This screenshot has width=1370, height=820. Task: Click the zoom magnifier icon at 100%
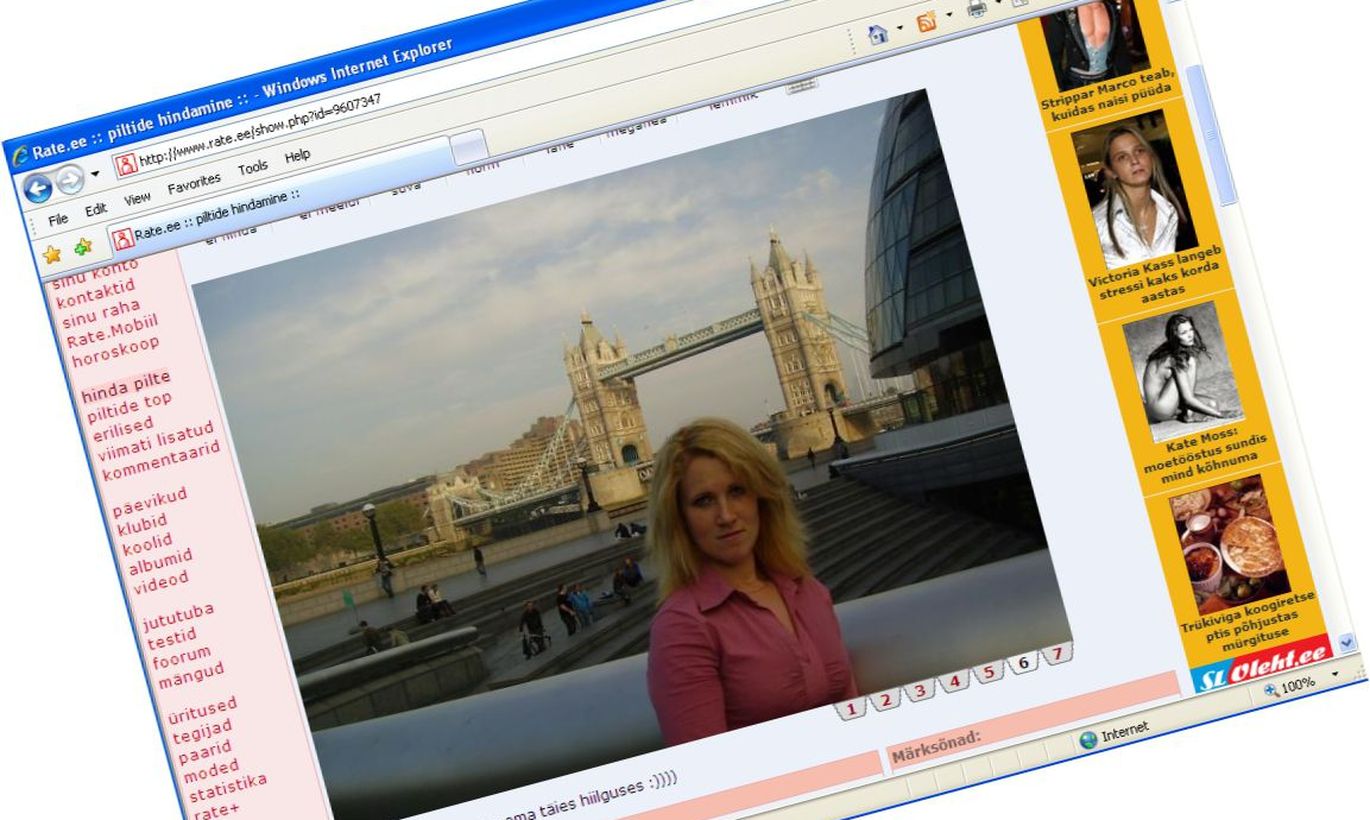pos(1270,690)
